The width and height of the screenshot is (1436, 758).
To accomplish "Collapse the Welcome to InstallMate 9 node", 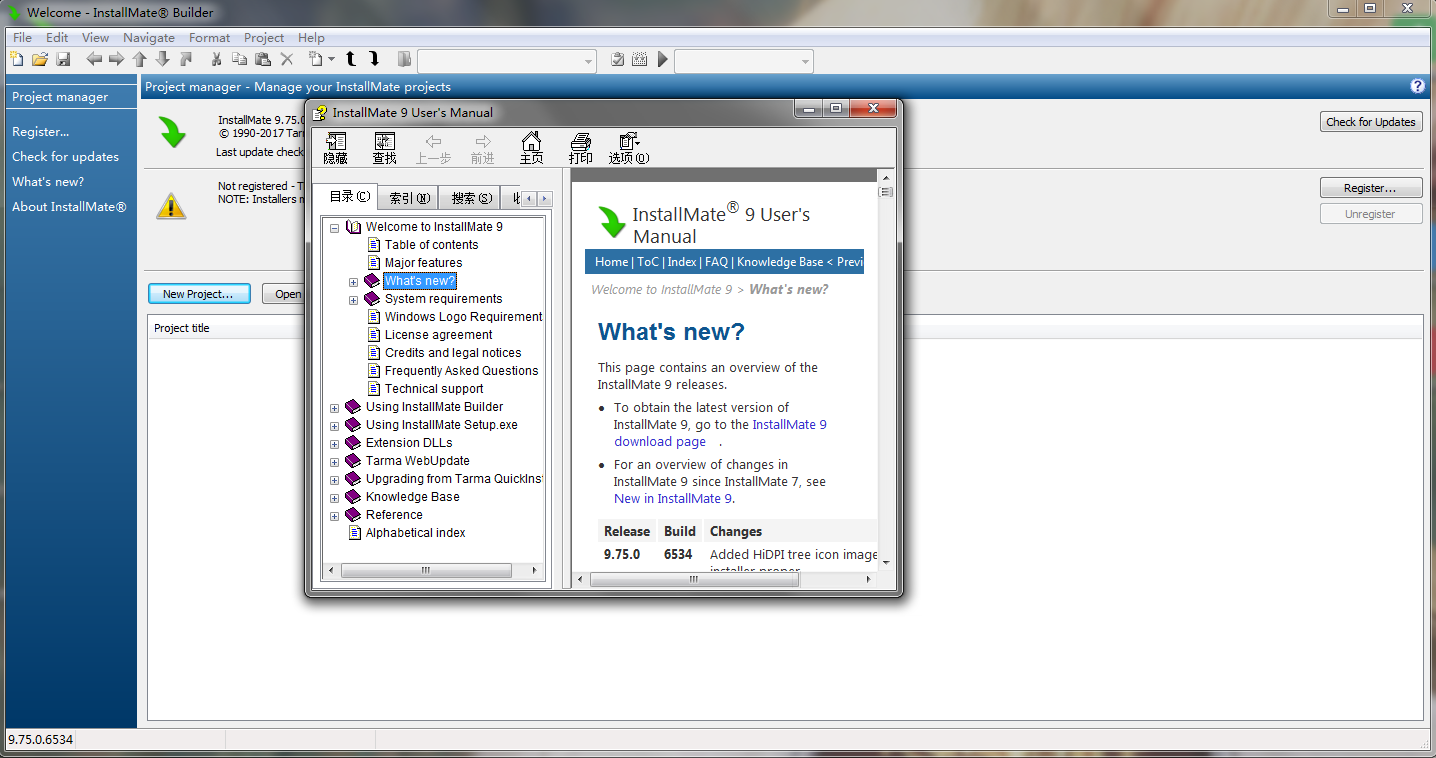I will click(334, 228).
